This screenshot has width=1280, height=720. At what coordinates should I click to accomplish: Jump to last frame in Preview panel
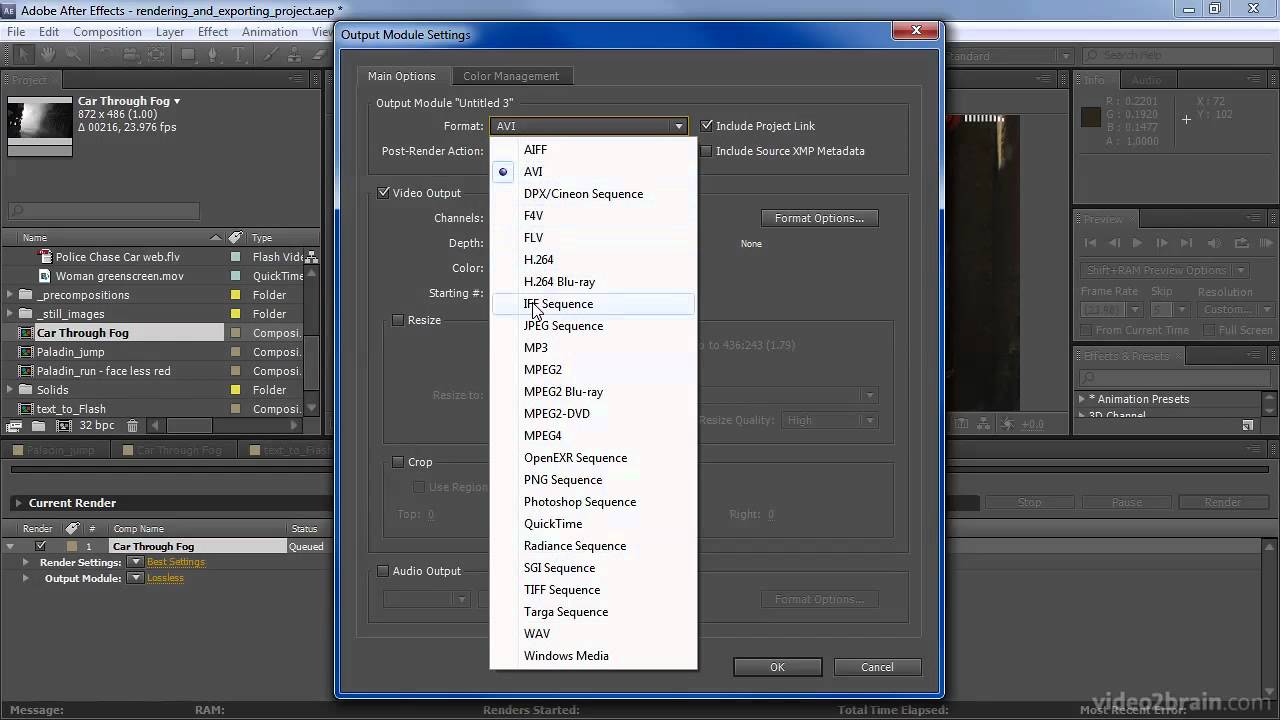point(1187,243)
